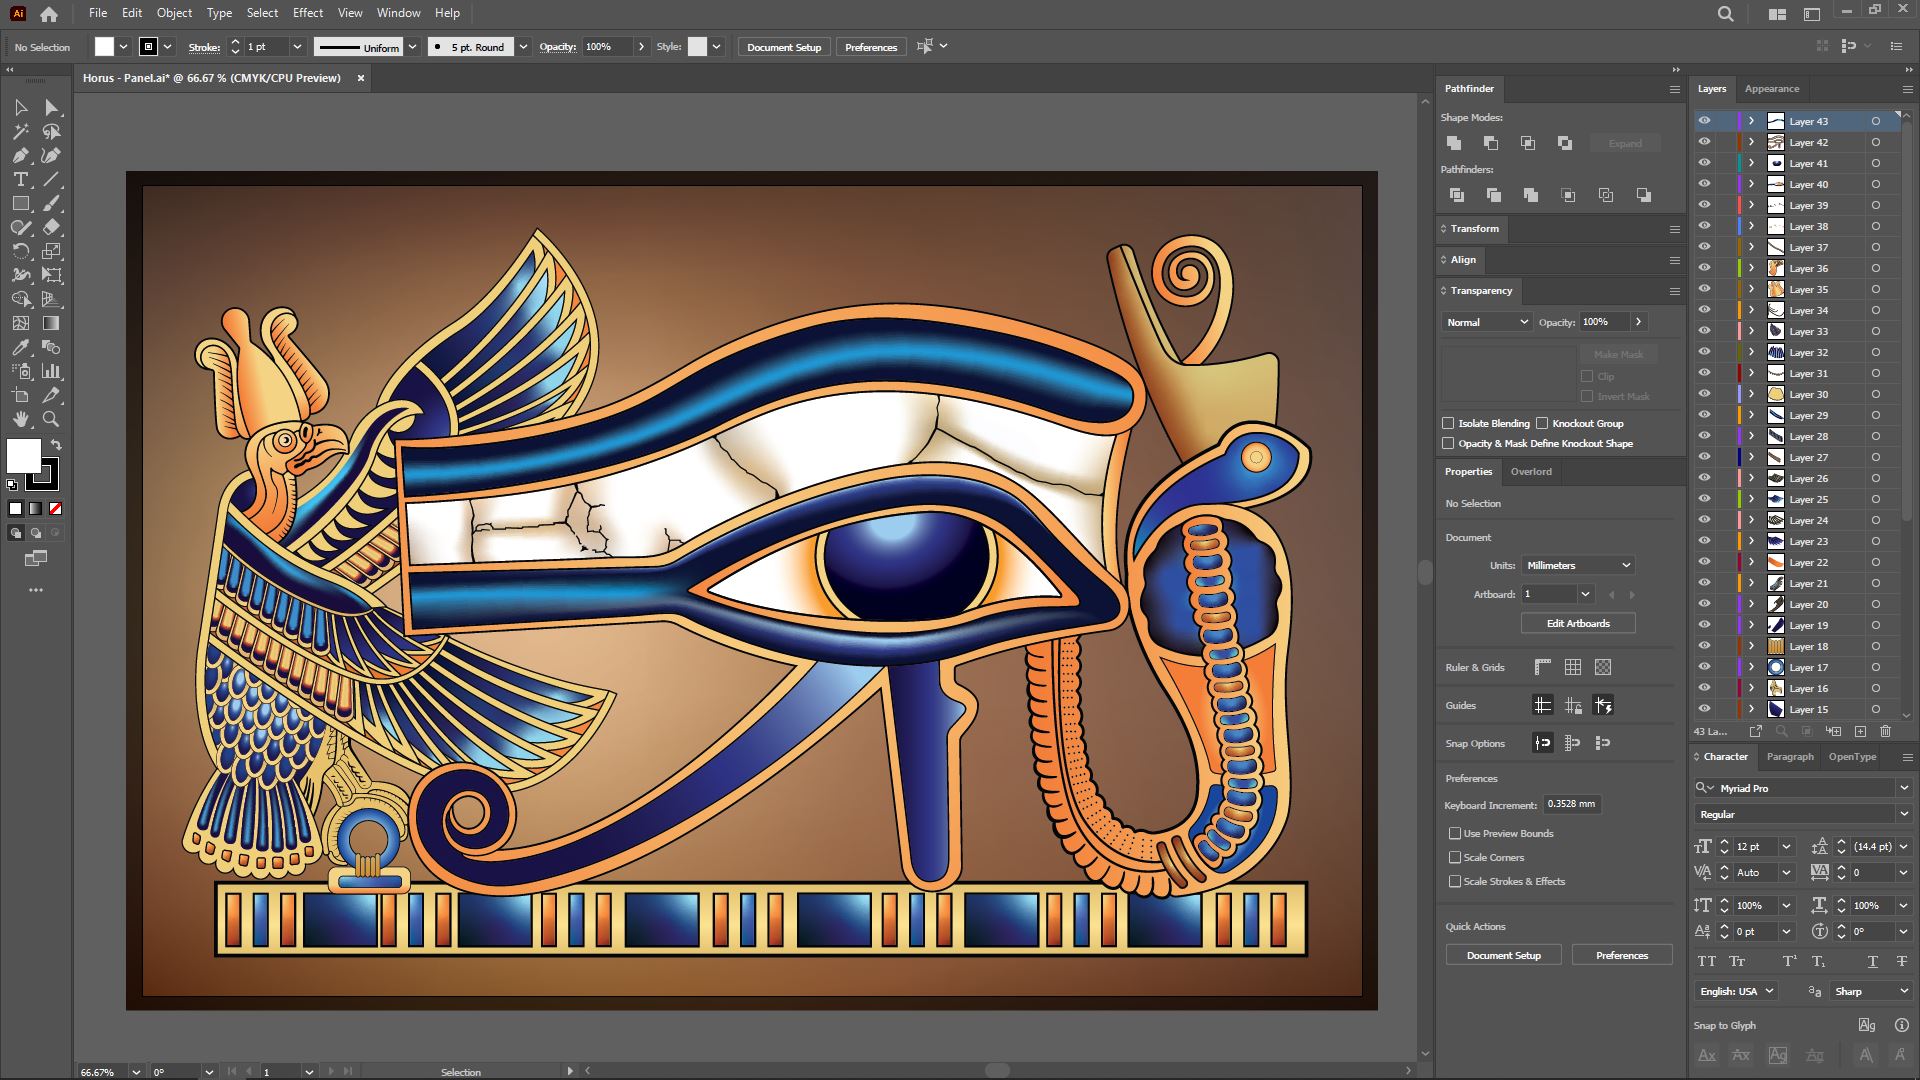Select the Zoom tool
1920x1080 pixels.
pyautogui.click(x=51, y=419)
